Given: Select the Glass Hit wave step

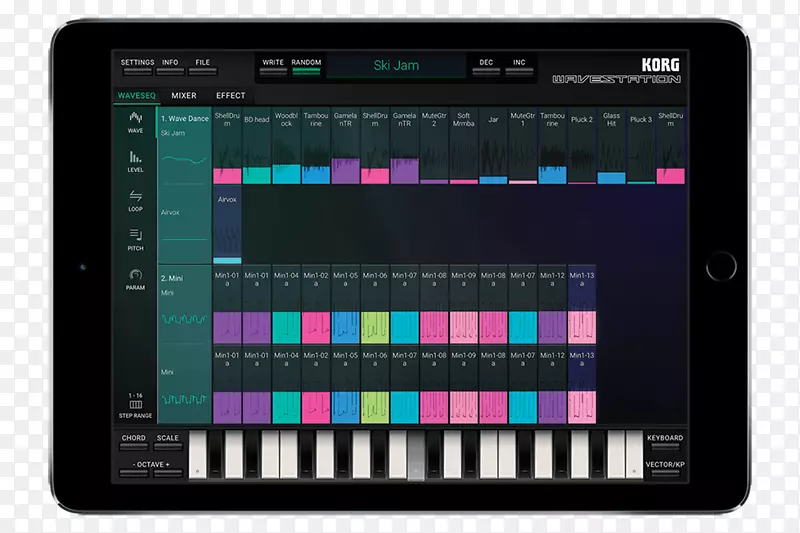Looking at the screenshot, I should 612,146.
